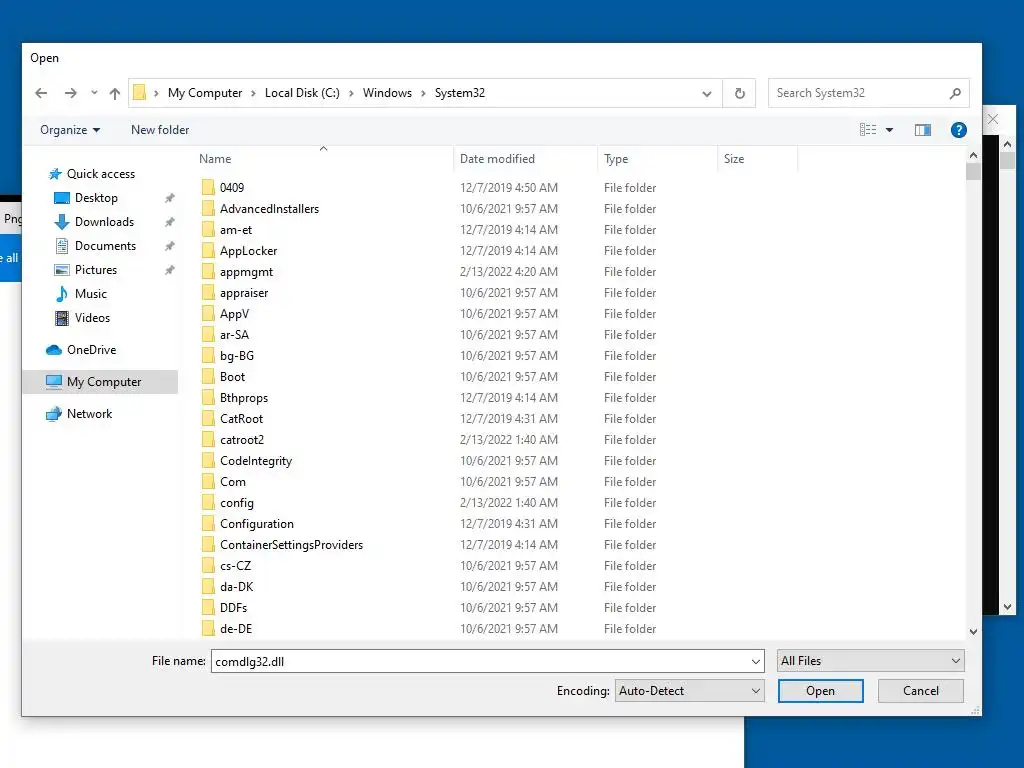Select the de-DE folder name
1024x768 pixels.
[236, 629]
